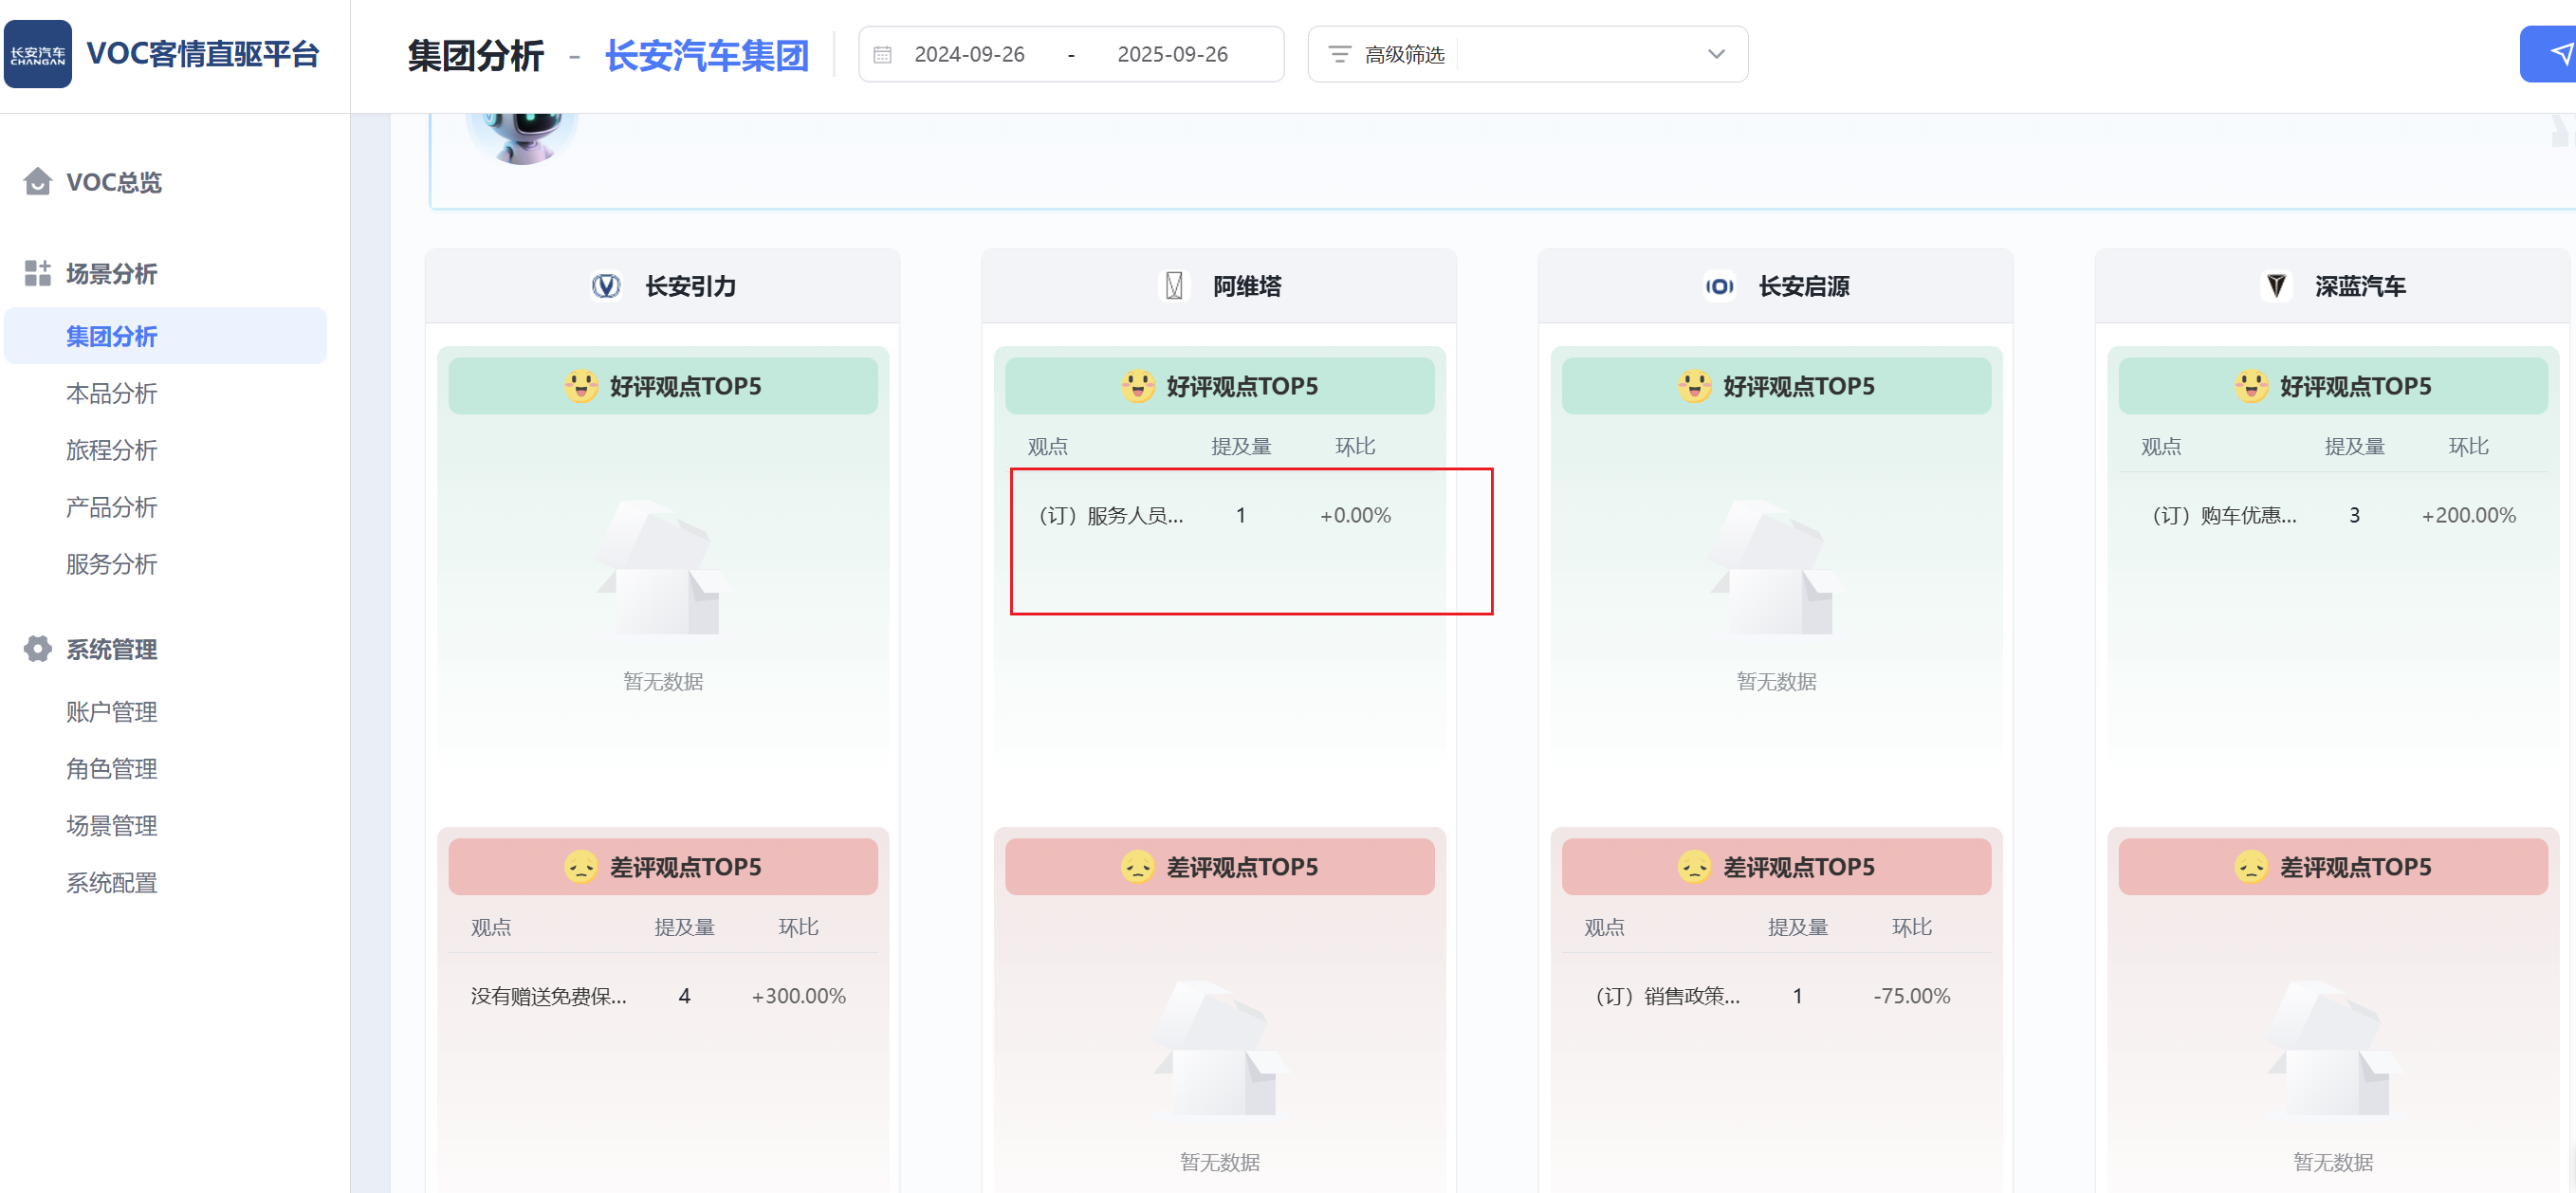
Task: Expand the 高级筛选 dropdown arrow
Action: [x=1715, y=54]
